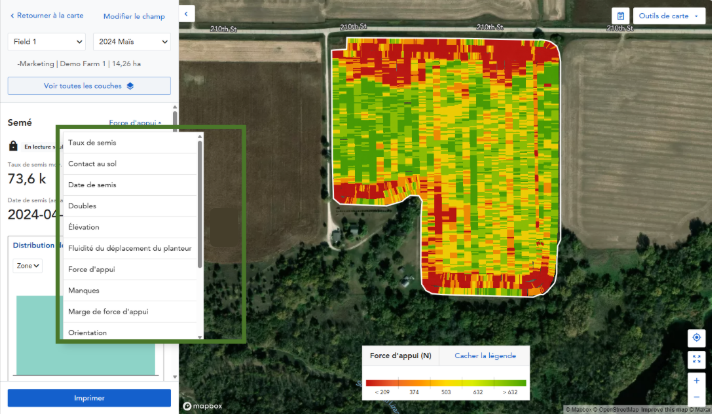Select Taux de semis option
712x414 pixels.
[x=130, y=143]
